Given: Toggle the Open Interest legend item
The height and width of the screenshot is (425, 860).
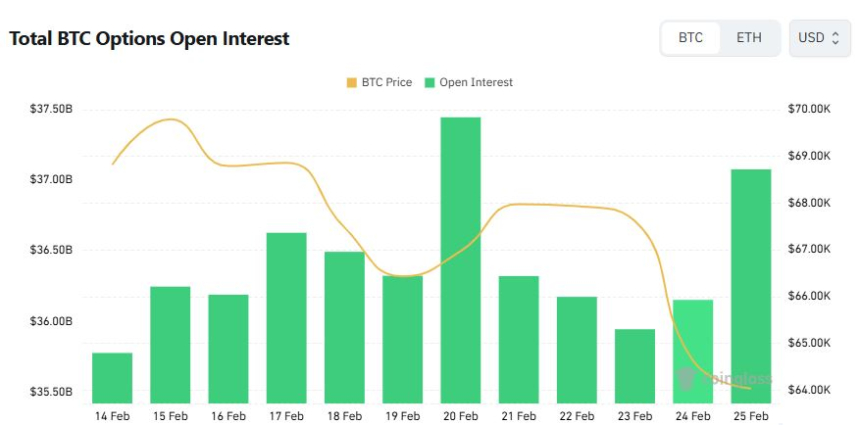Looking at the screenshot, I should 468,82.
